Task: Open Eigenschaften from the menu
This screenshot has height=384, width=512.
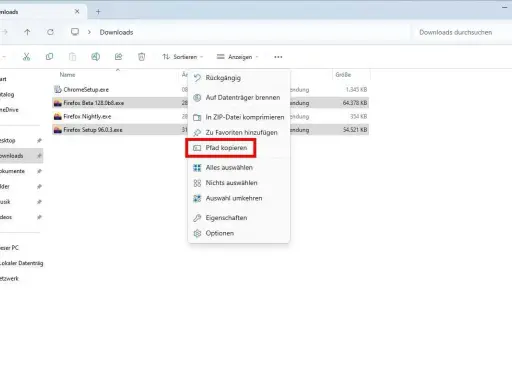Action: 239,218
